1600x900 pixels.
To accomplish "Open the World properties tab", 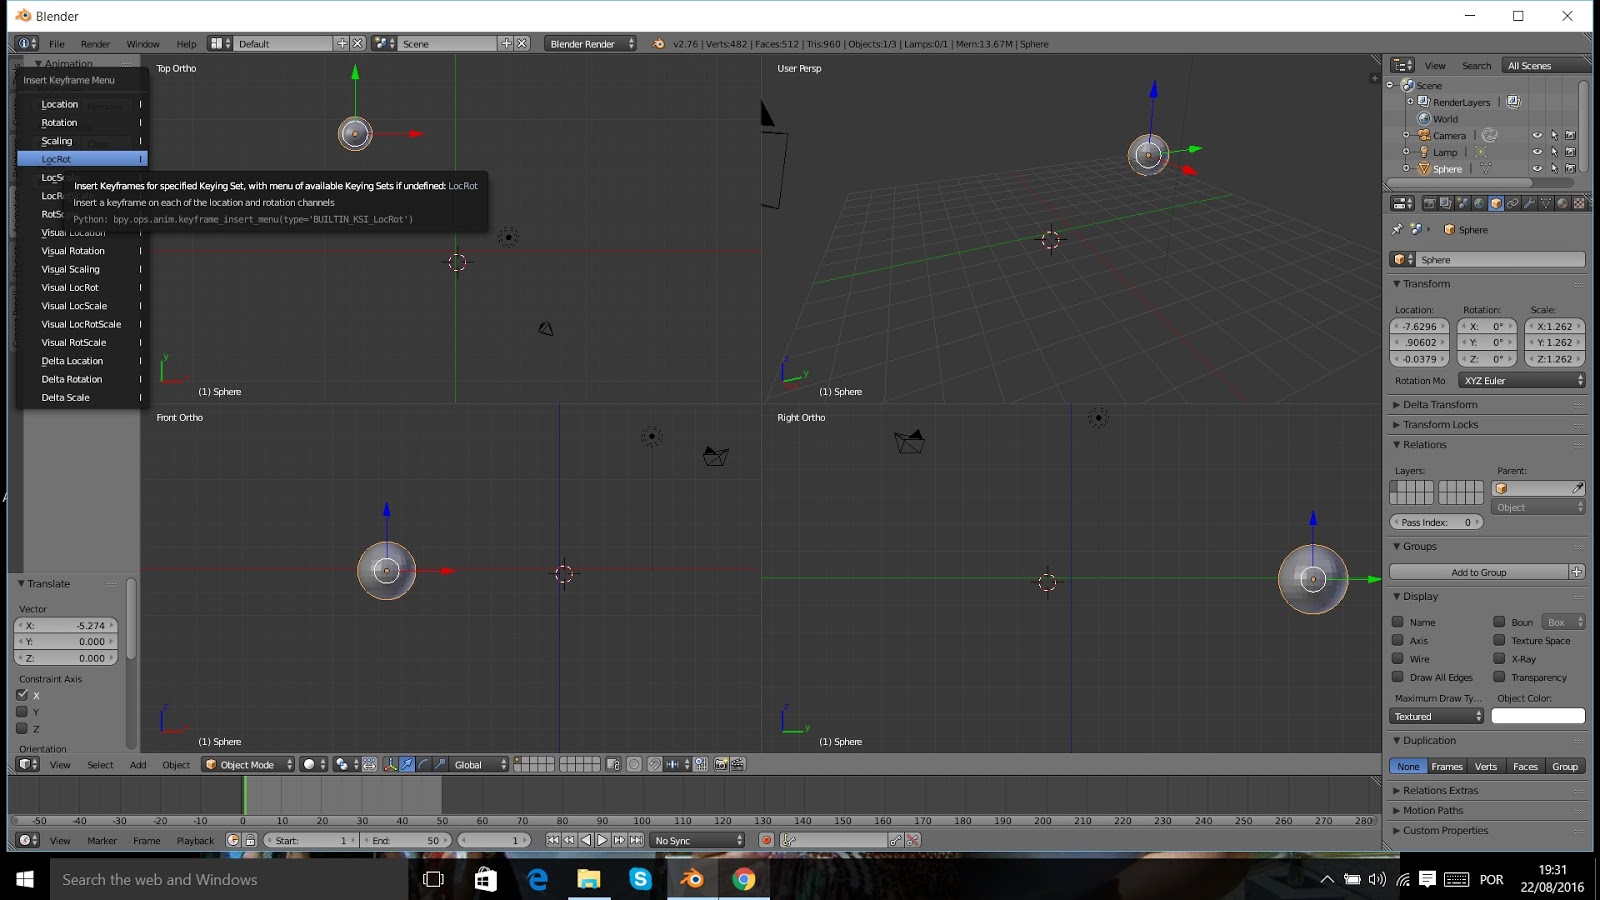I will click(1477, 203).
